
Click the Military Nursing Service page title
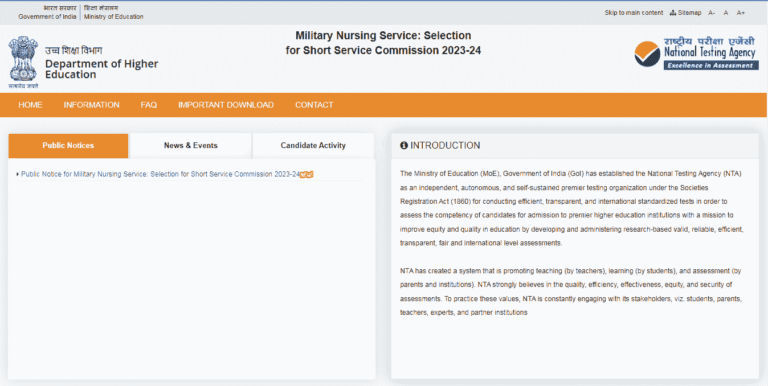pyautogui.click(x=383, y=43)
